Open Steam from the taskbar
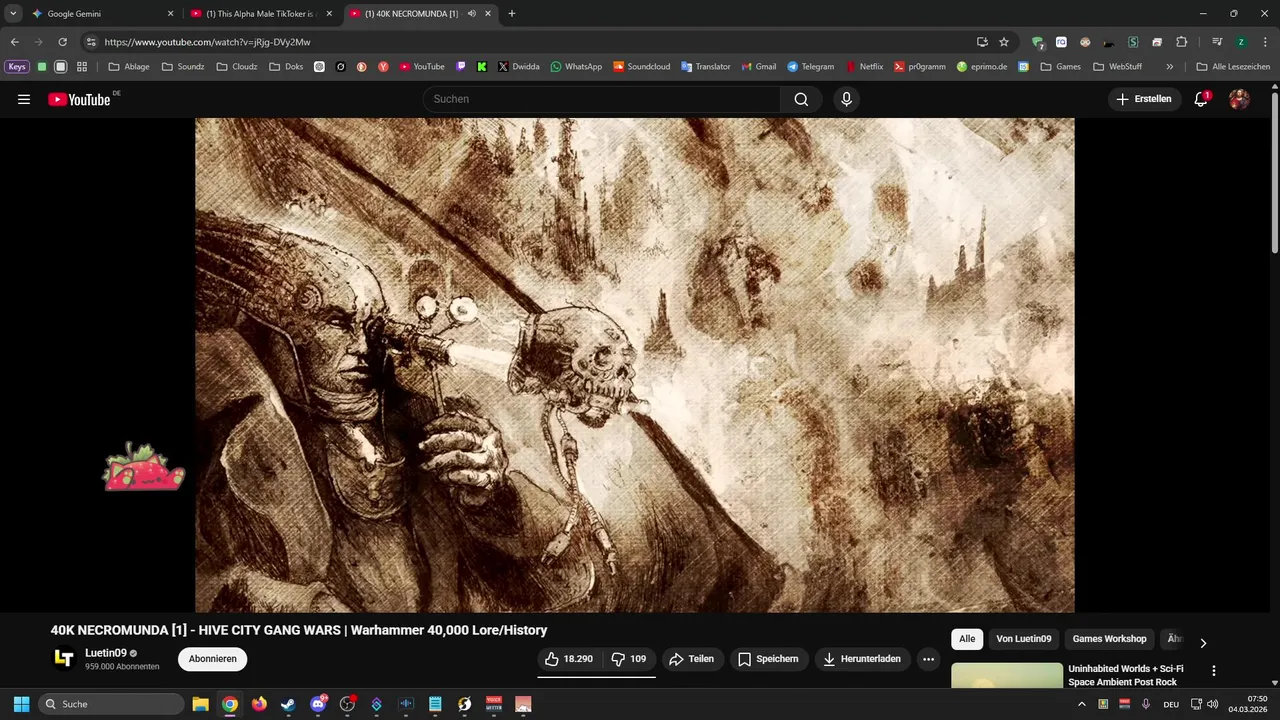This screenshot has height=720, width=1280. (x=288, y=704)
